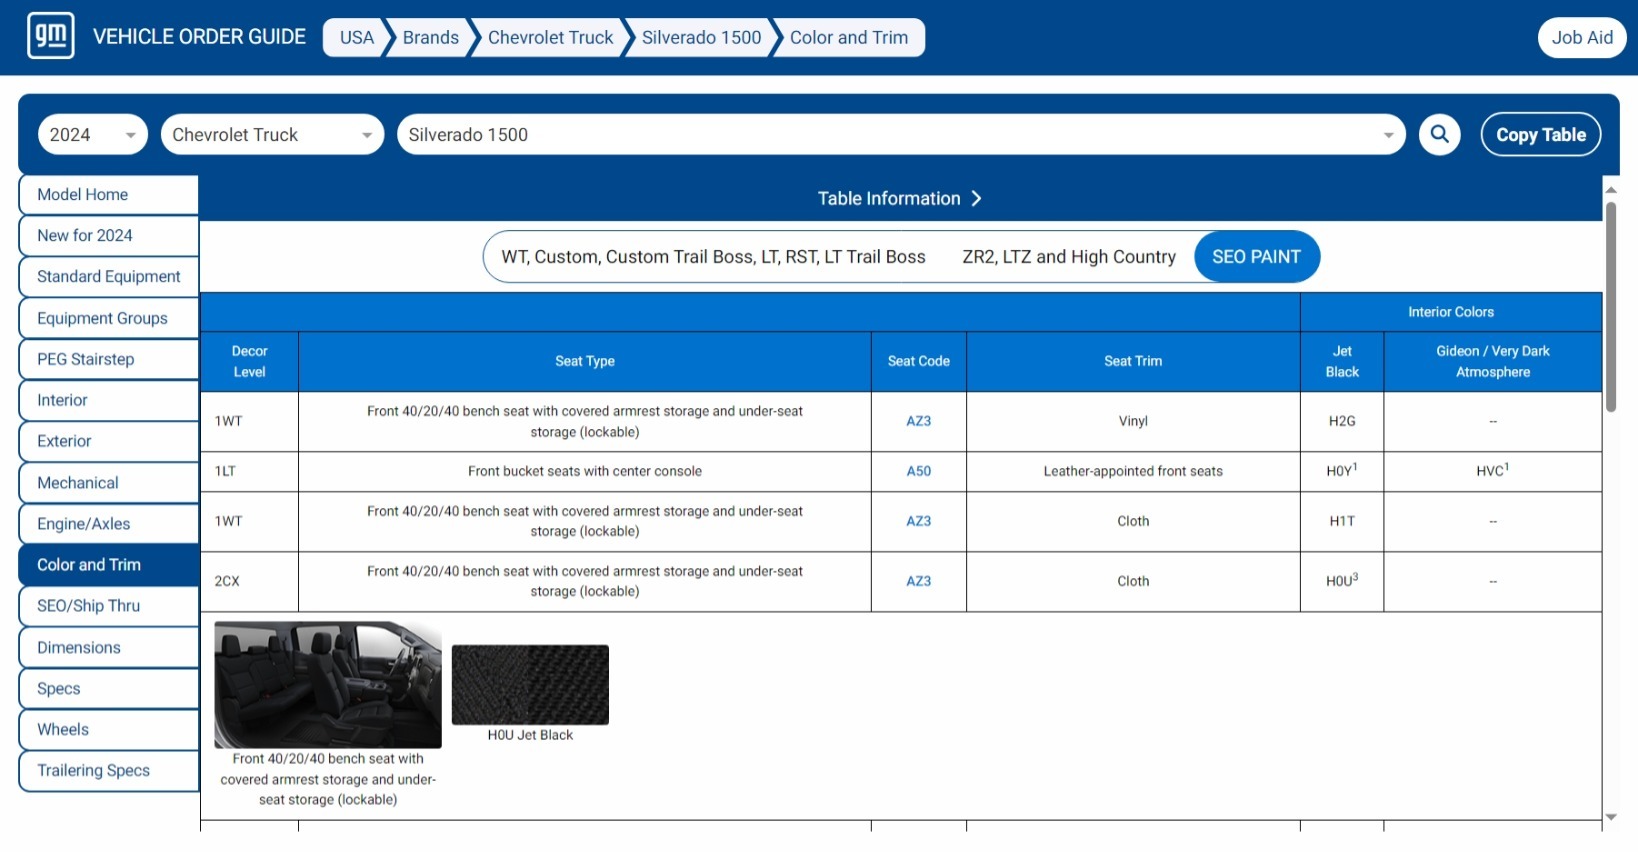Click the magnifier search button
This screenshot has width=1638, height=852.
1440,134
